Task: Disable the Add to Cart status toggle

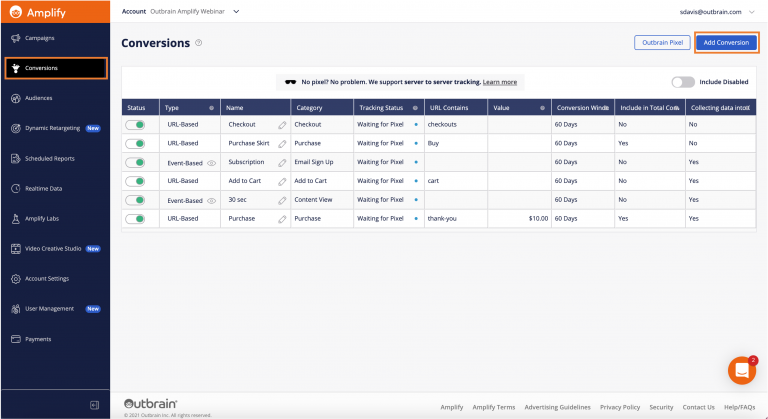Action: [x=135, y=181]
